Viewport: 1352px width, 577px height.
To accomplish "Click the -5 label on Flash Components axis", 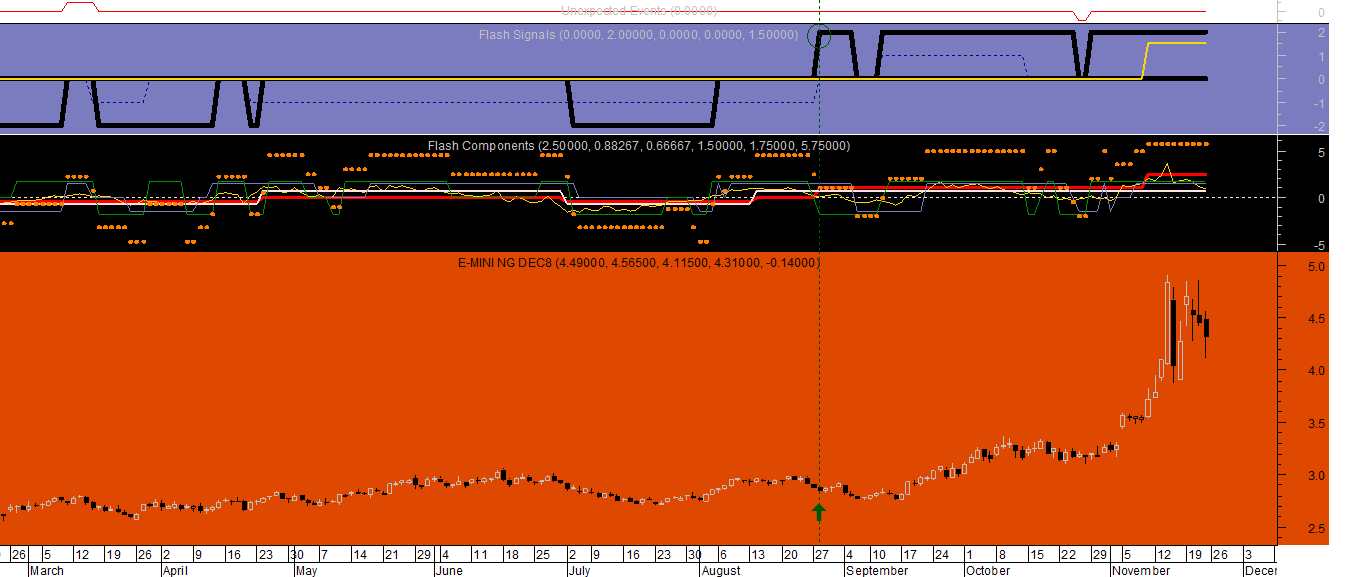I will point(1318,245).
